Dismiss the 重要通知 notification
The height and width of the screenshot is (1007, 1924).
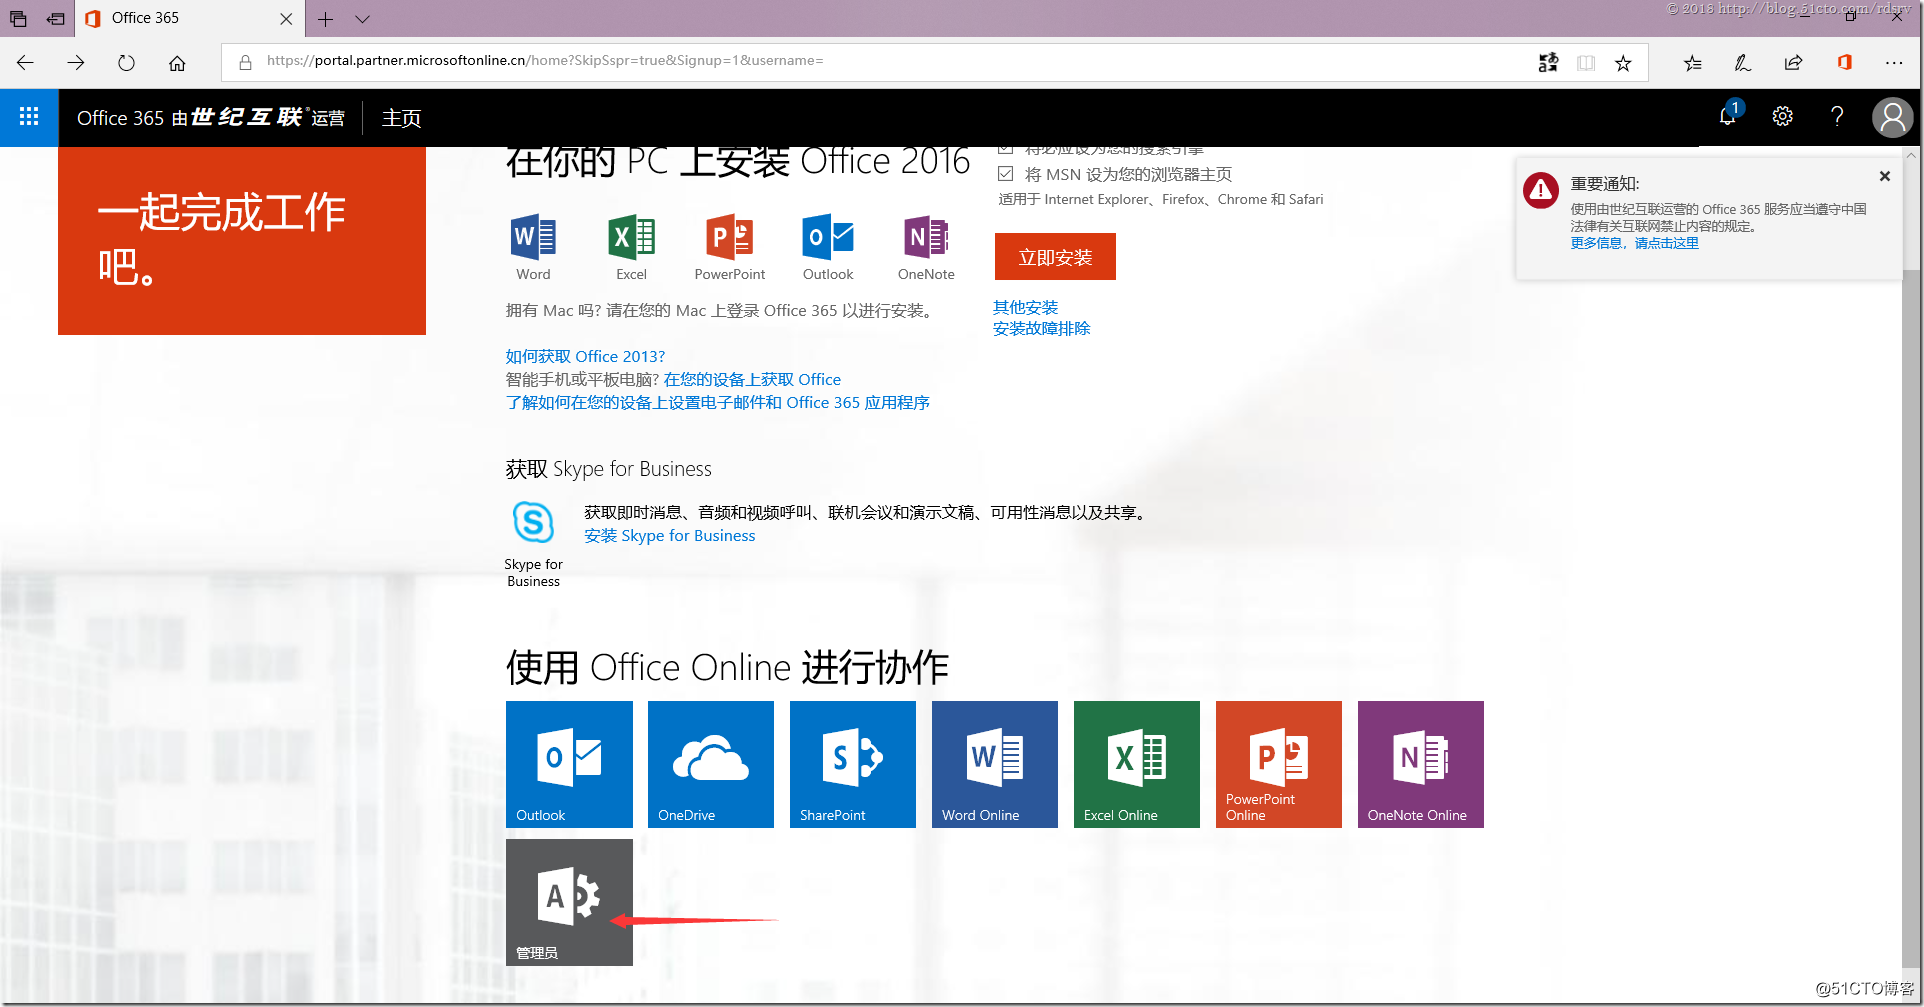click(x=1885, y=176)
